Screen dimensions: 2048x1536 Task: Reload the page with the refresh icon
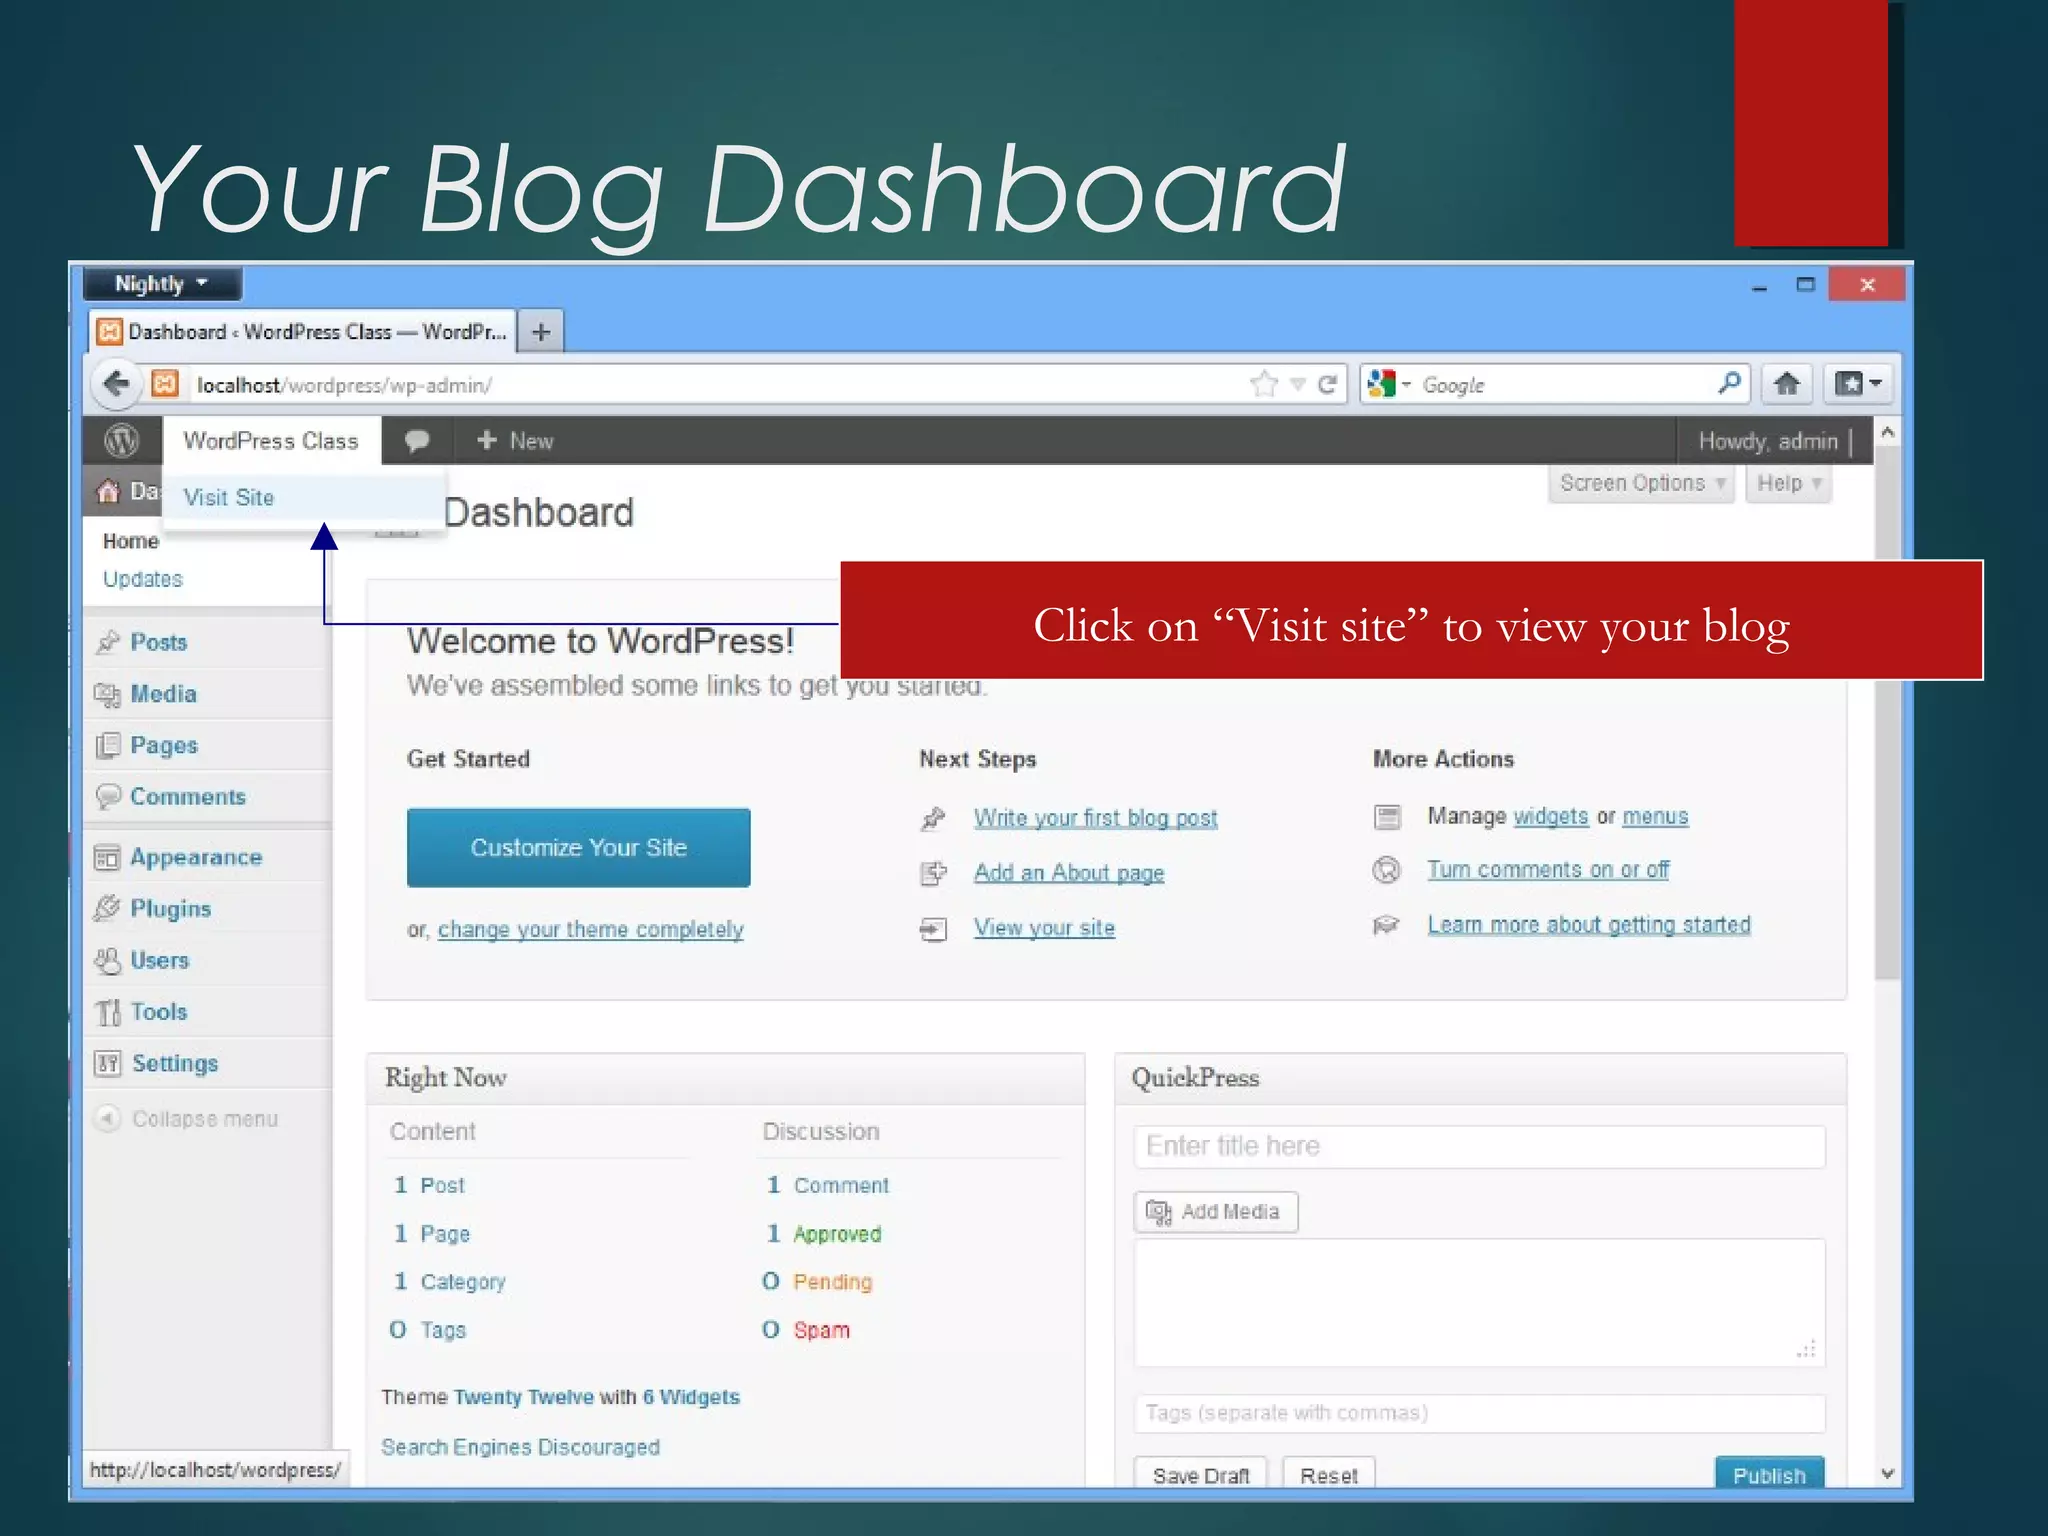click(x=1327, y=385)
